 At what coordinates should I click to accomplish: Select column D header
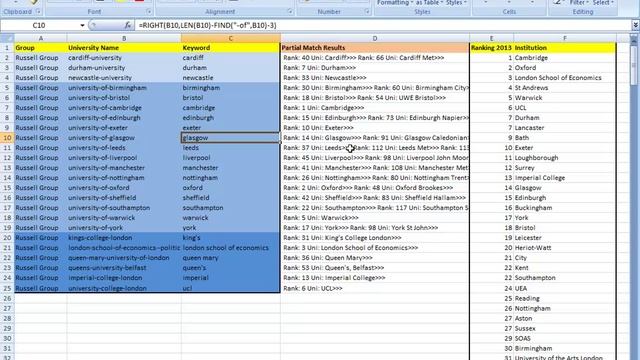point(375,38)
